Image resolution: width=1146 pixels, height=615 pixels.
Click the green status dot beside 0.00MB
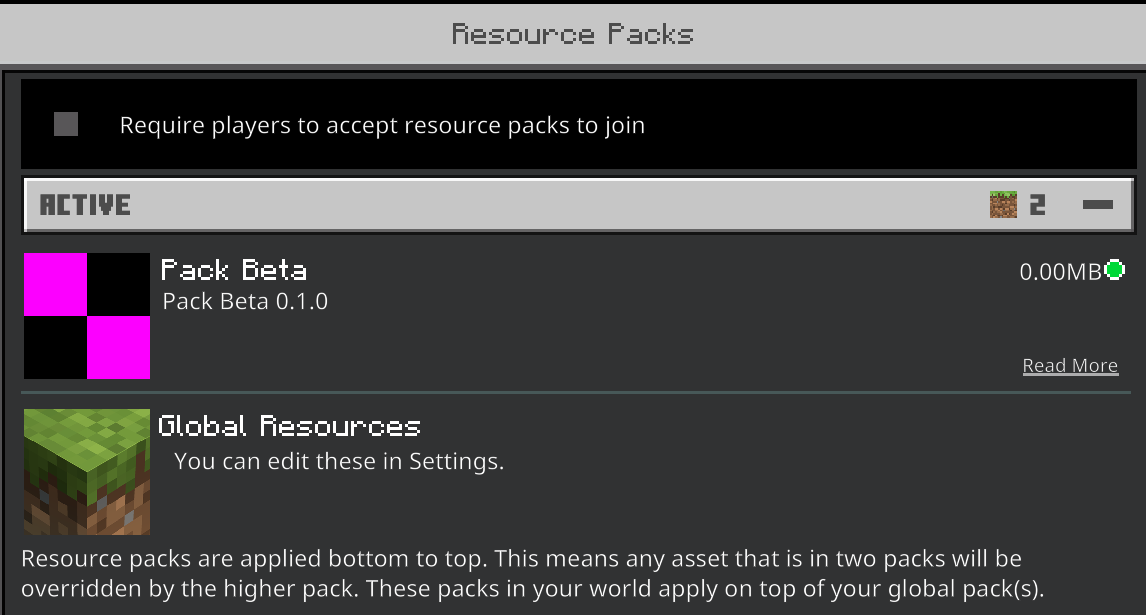[1114, 270]
